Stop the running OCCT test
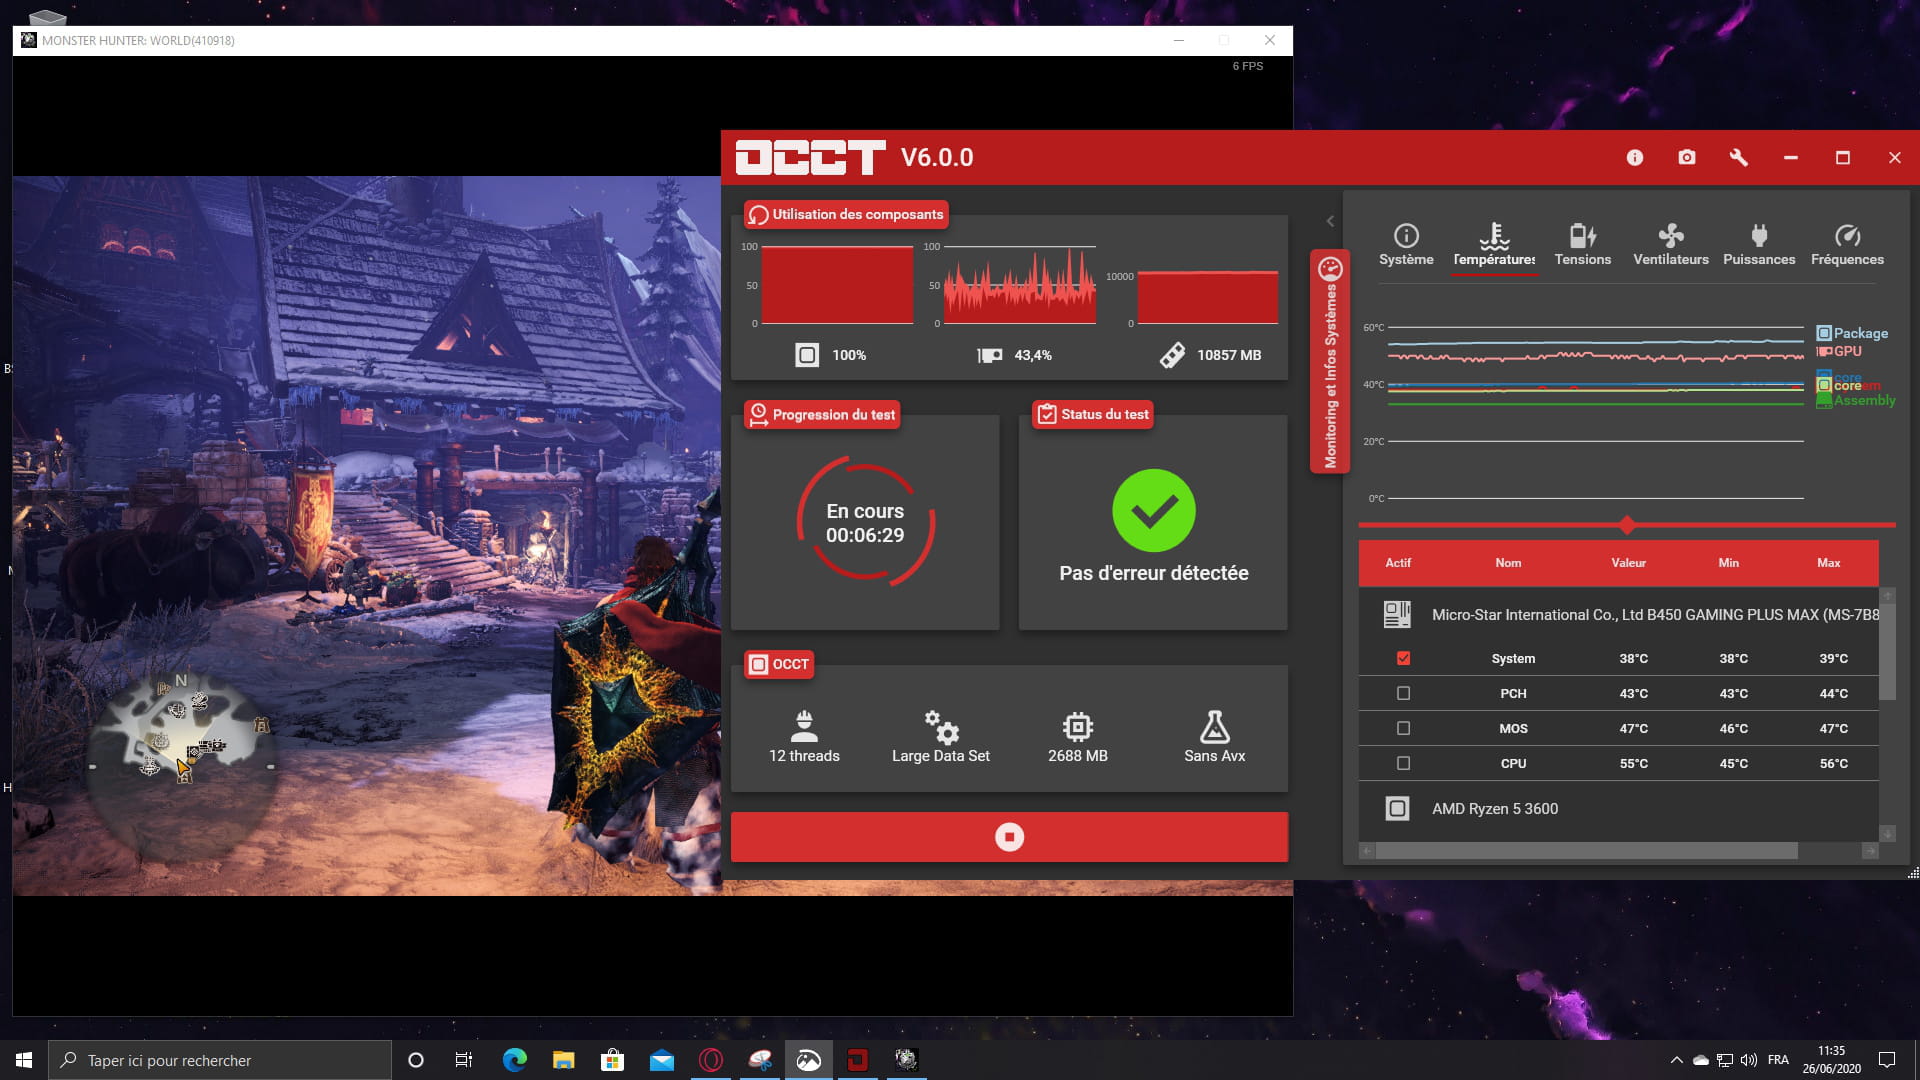 [1009, 837]
